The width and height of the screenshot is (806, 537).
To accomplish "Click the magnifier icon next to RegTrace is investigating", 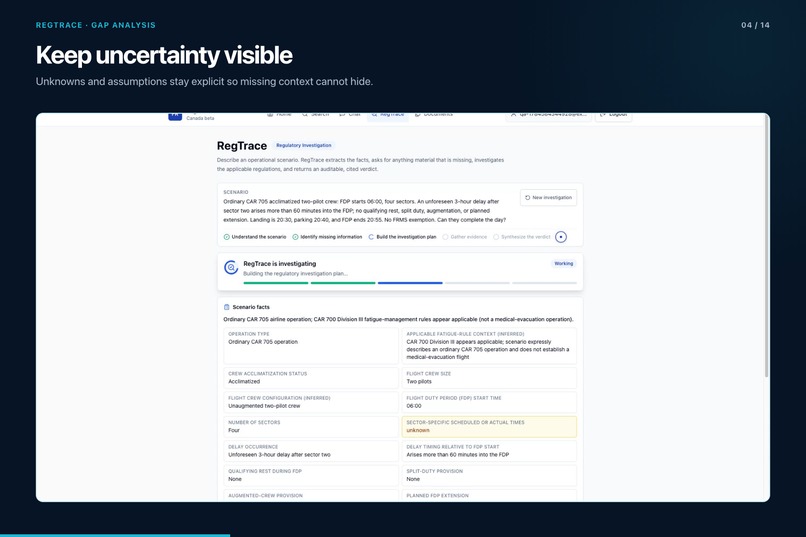I will 231,267.
